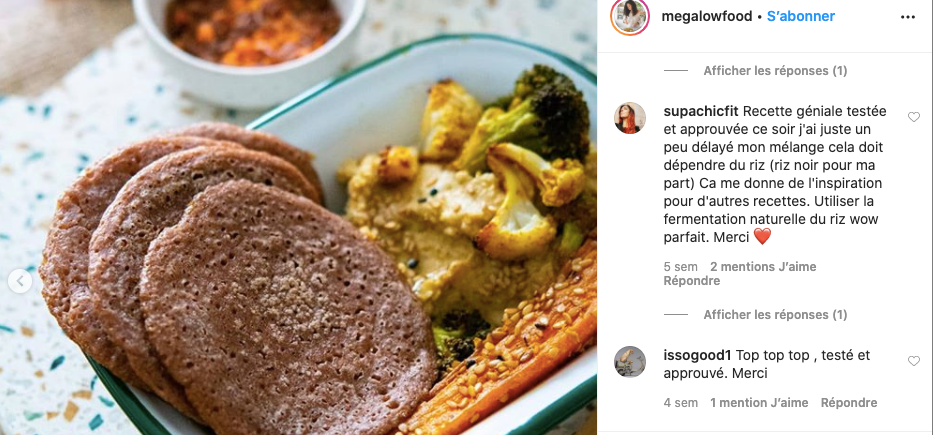Open the megalowfood profile picture
Viewport: 933px width, 435px height.
[630, 17]
